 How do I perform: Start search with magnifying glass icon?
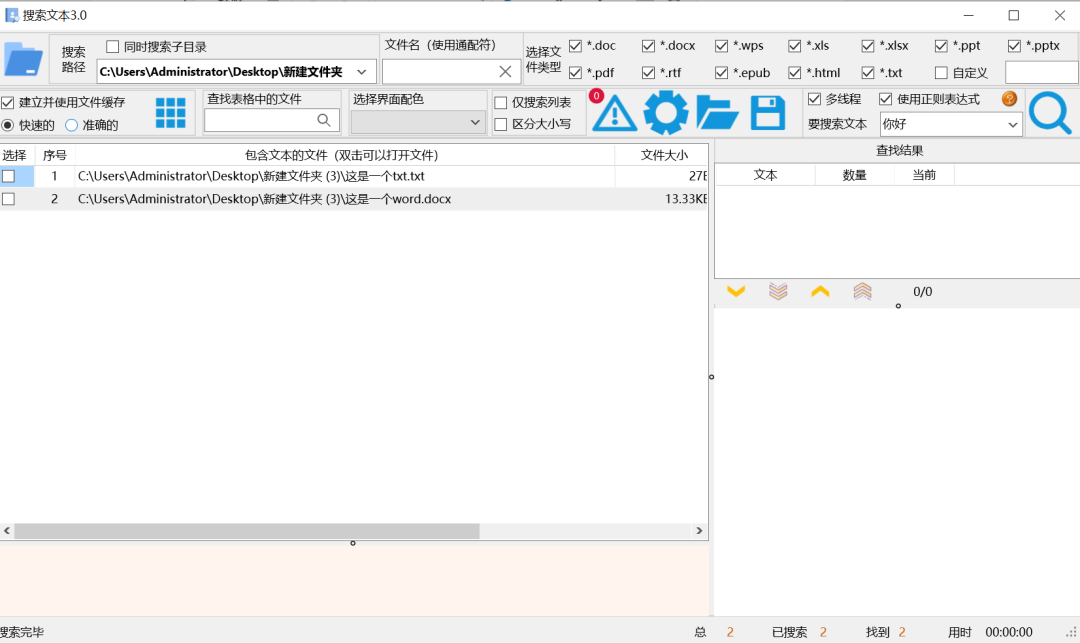click(1049, 113)
